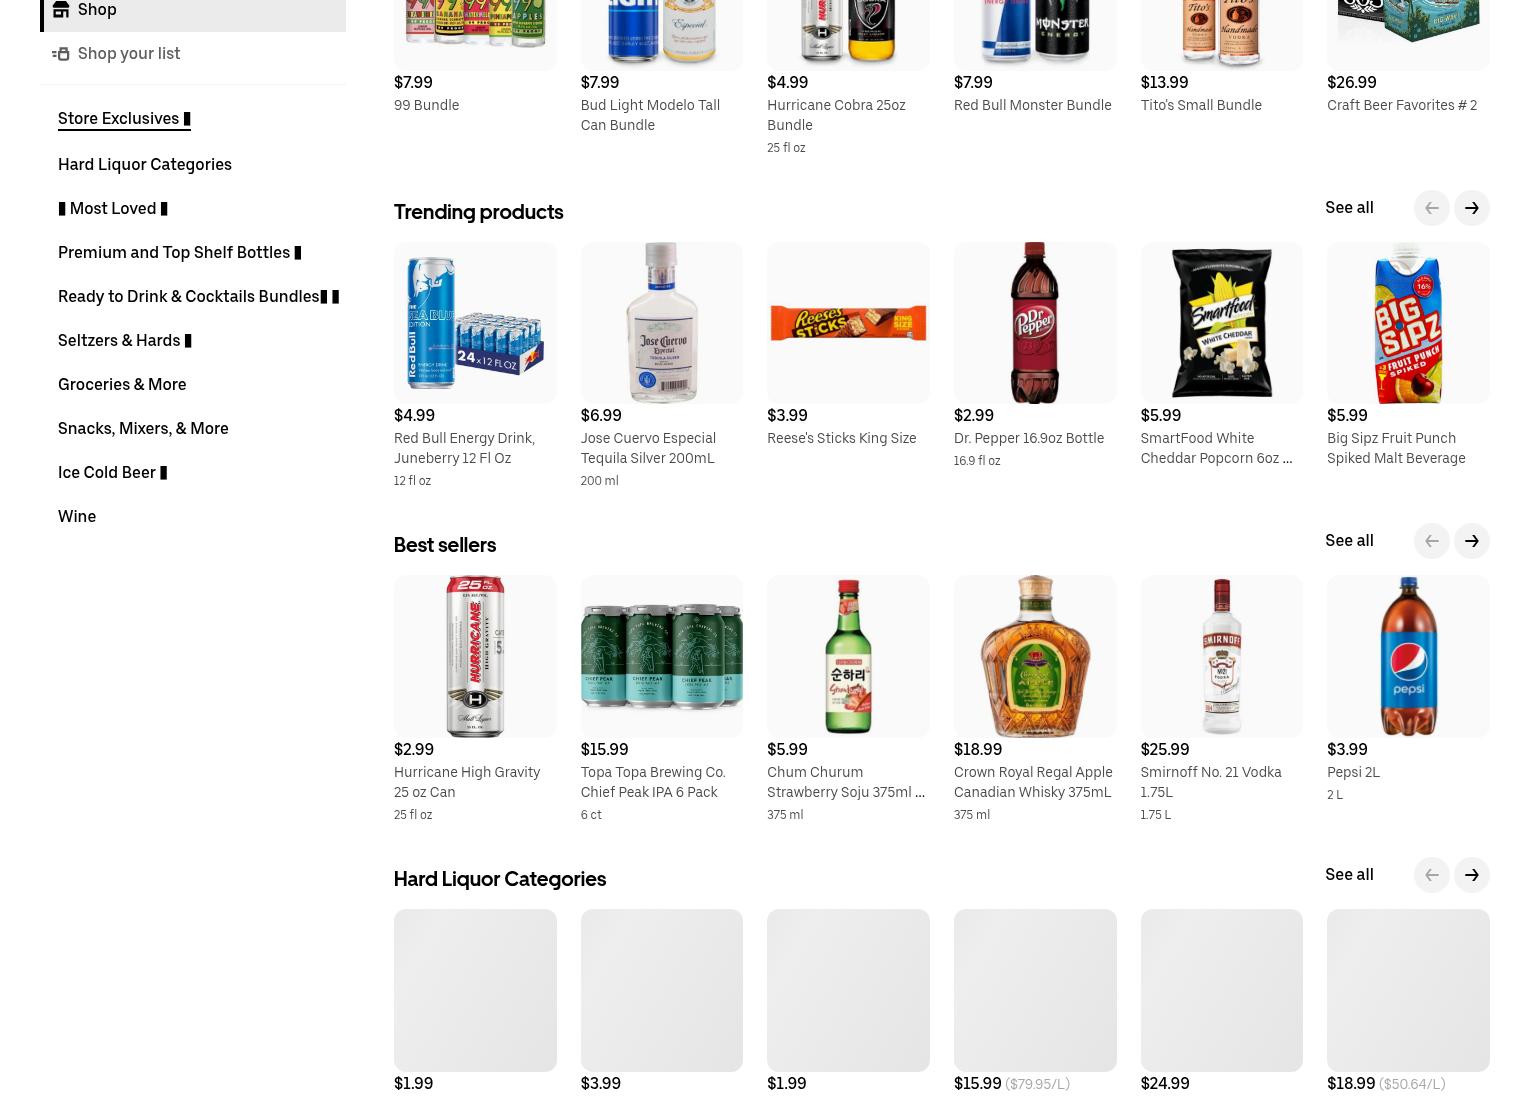See all Trending products
This screenshot has width=1530, height=1097.
tap(1349, 207)
